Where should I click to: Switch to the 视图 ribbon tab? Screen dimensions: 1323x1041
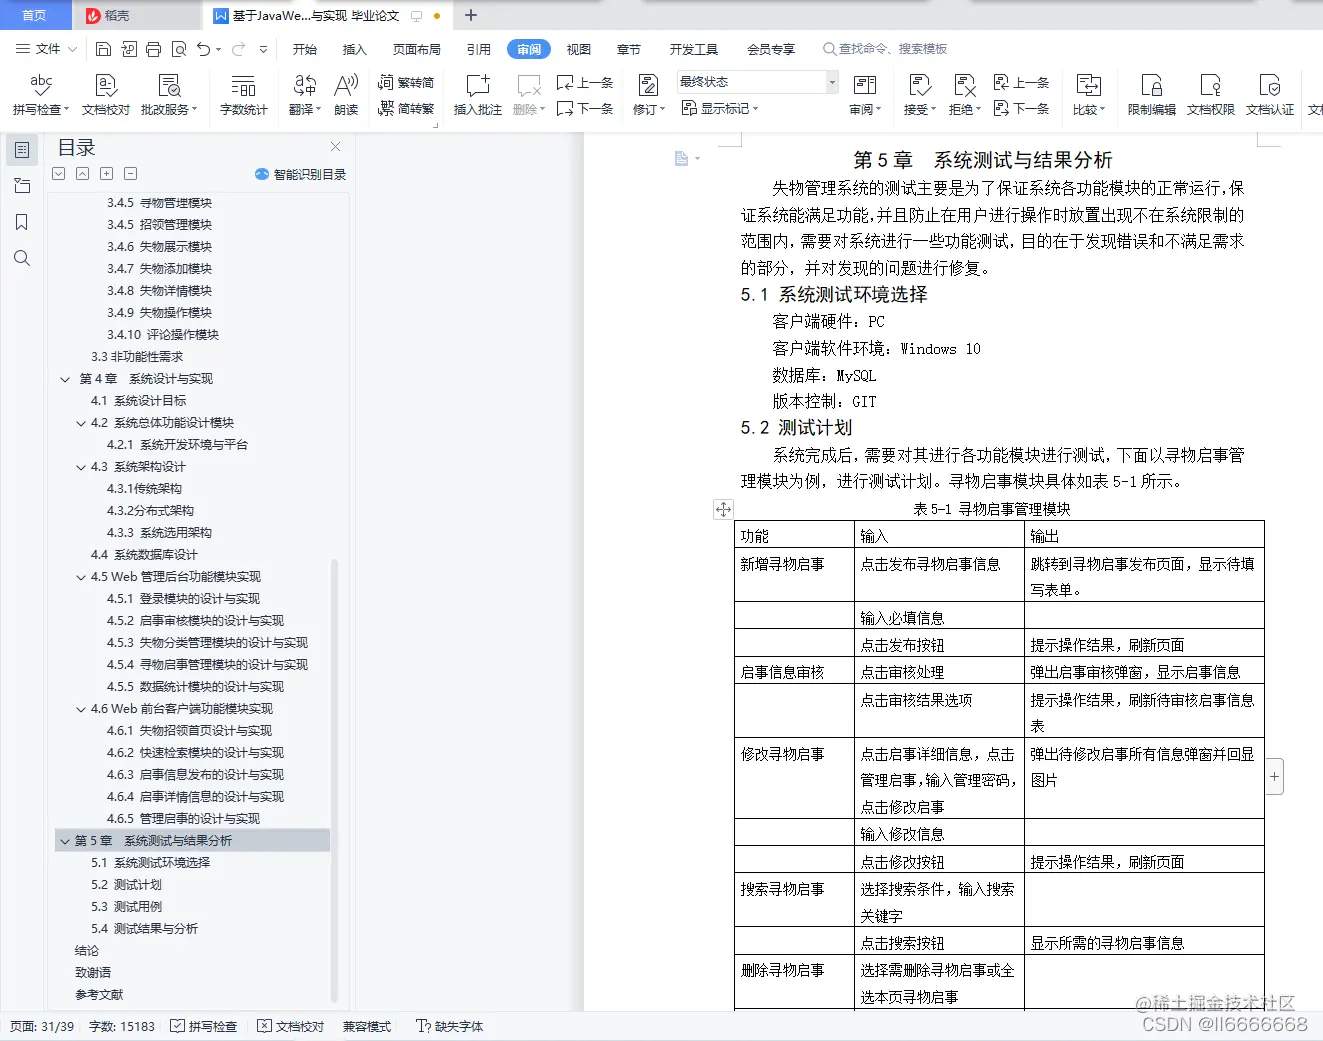tap(579, 48)
